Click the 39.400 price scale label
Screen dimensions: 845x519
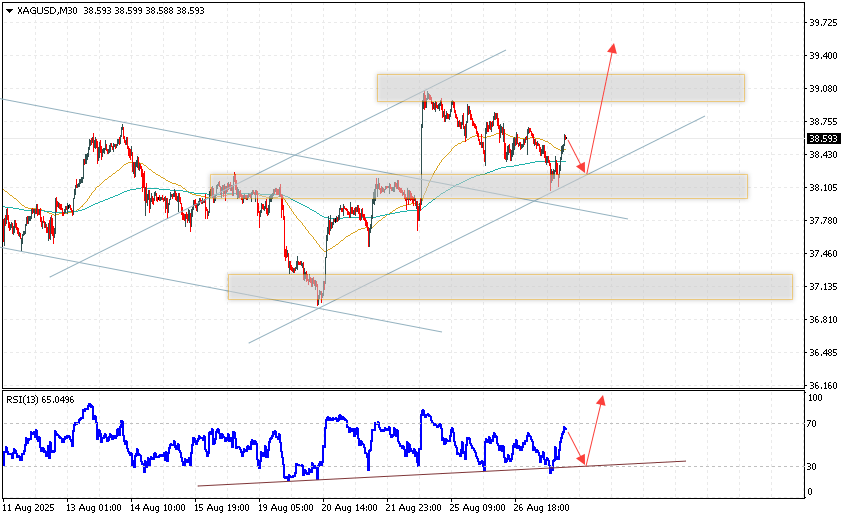point(823,56)
